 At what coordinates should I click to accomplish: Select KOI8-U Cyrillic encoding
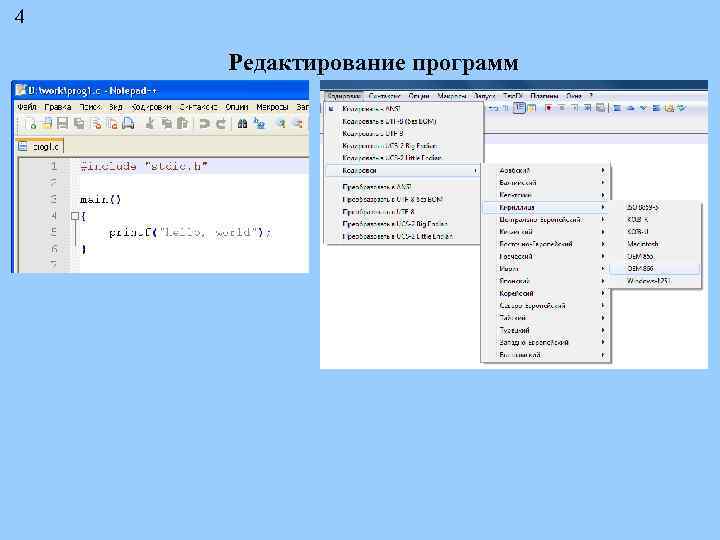click(x=655, y=232)
